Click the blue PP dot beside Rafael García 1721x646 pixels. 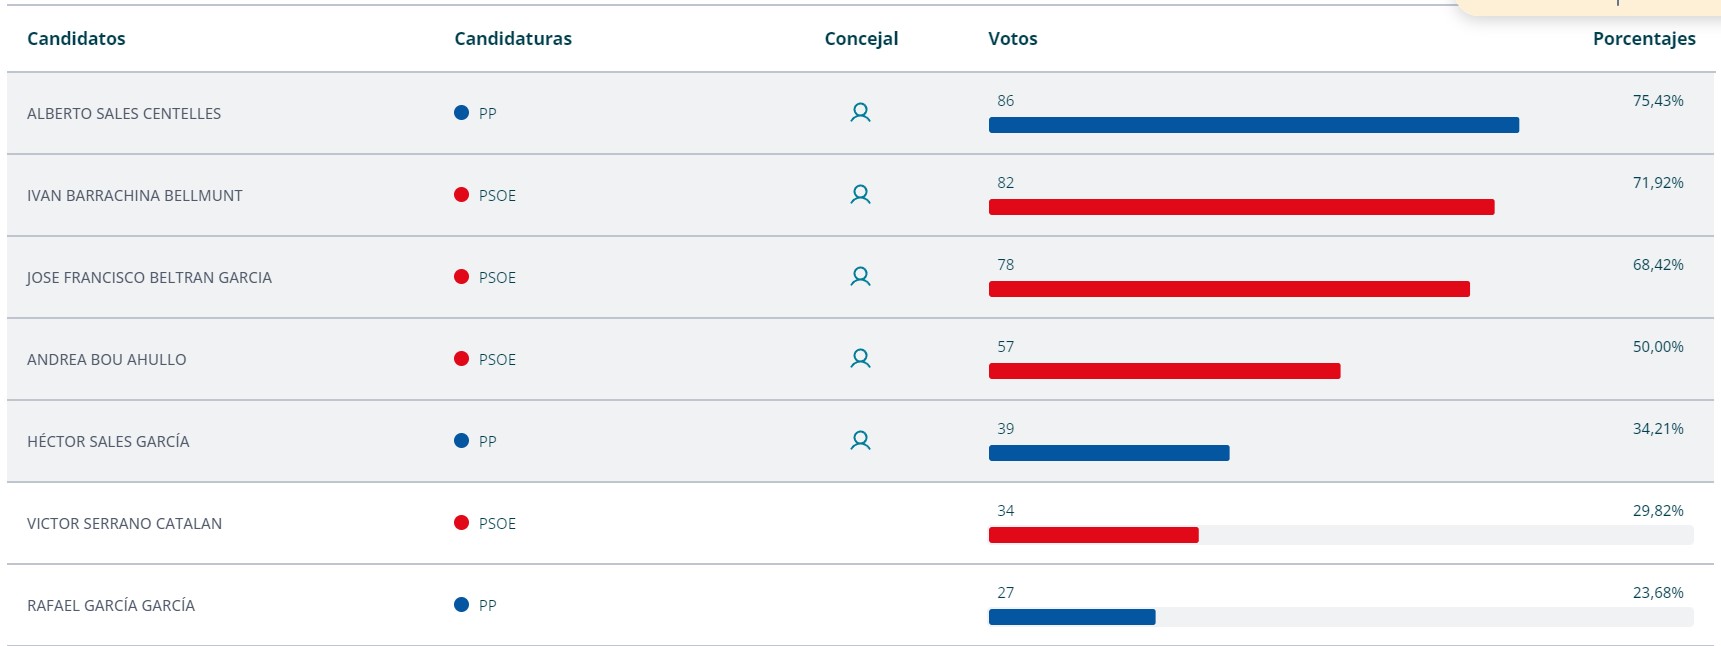coord(461,605)
